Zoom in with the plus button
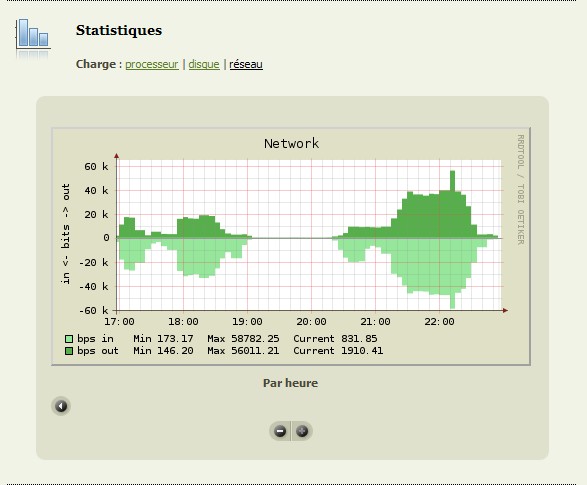The height and width of the screenshot is (485, 587). (302, 431)
